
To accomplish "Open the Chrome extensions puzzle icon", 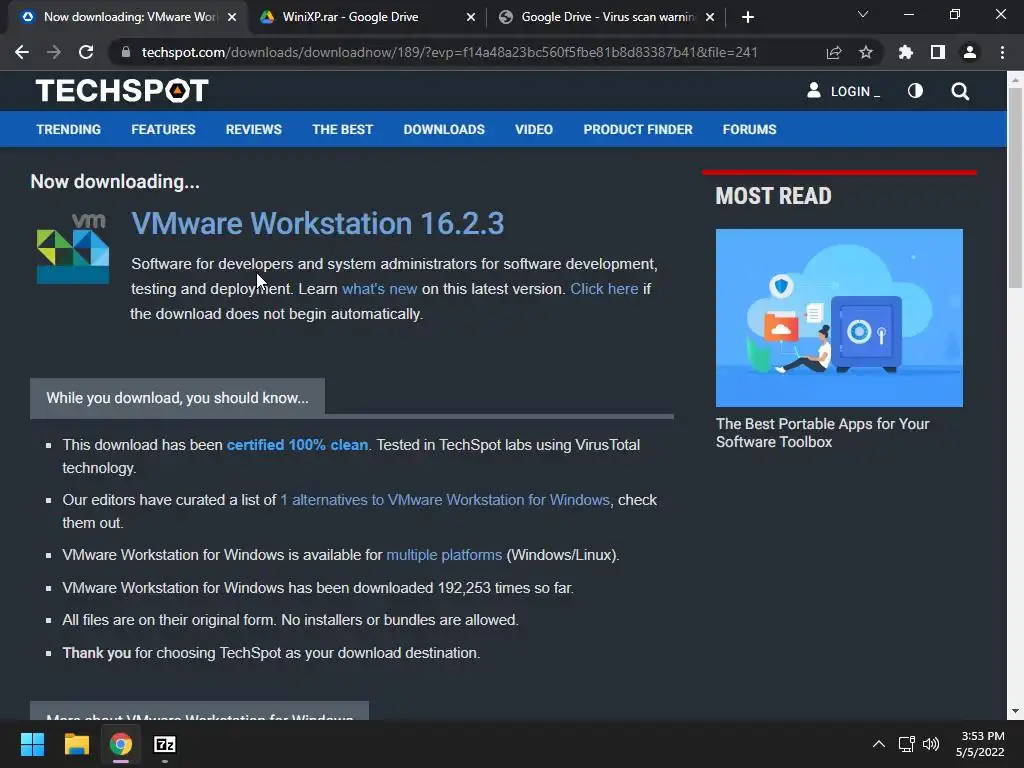I will [x=906, y=52].
